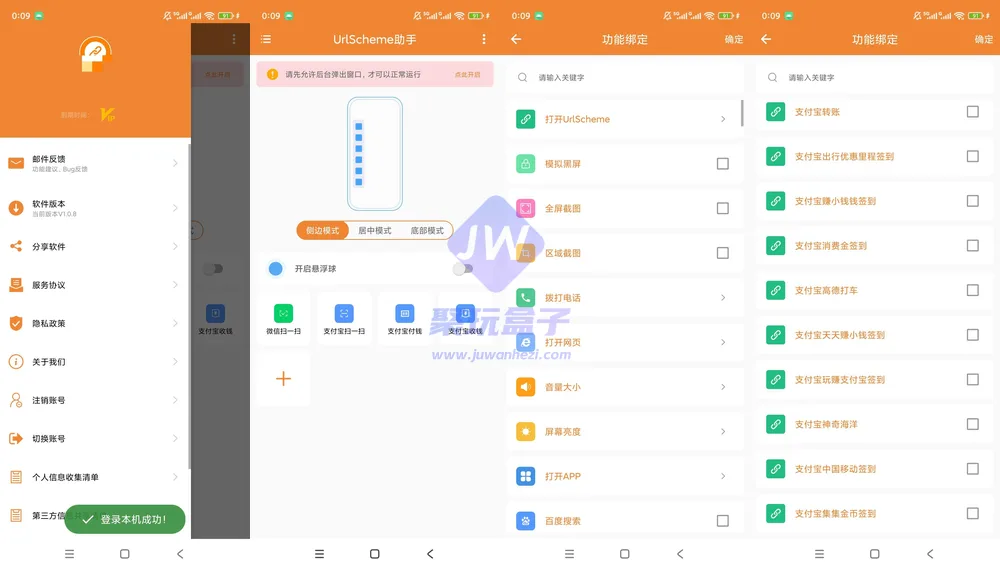Check the 区域截图 checkbox
The height and width of the screenshot is (569, 1000).
723,253
